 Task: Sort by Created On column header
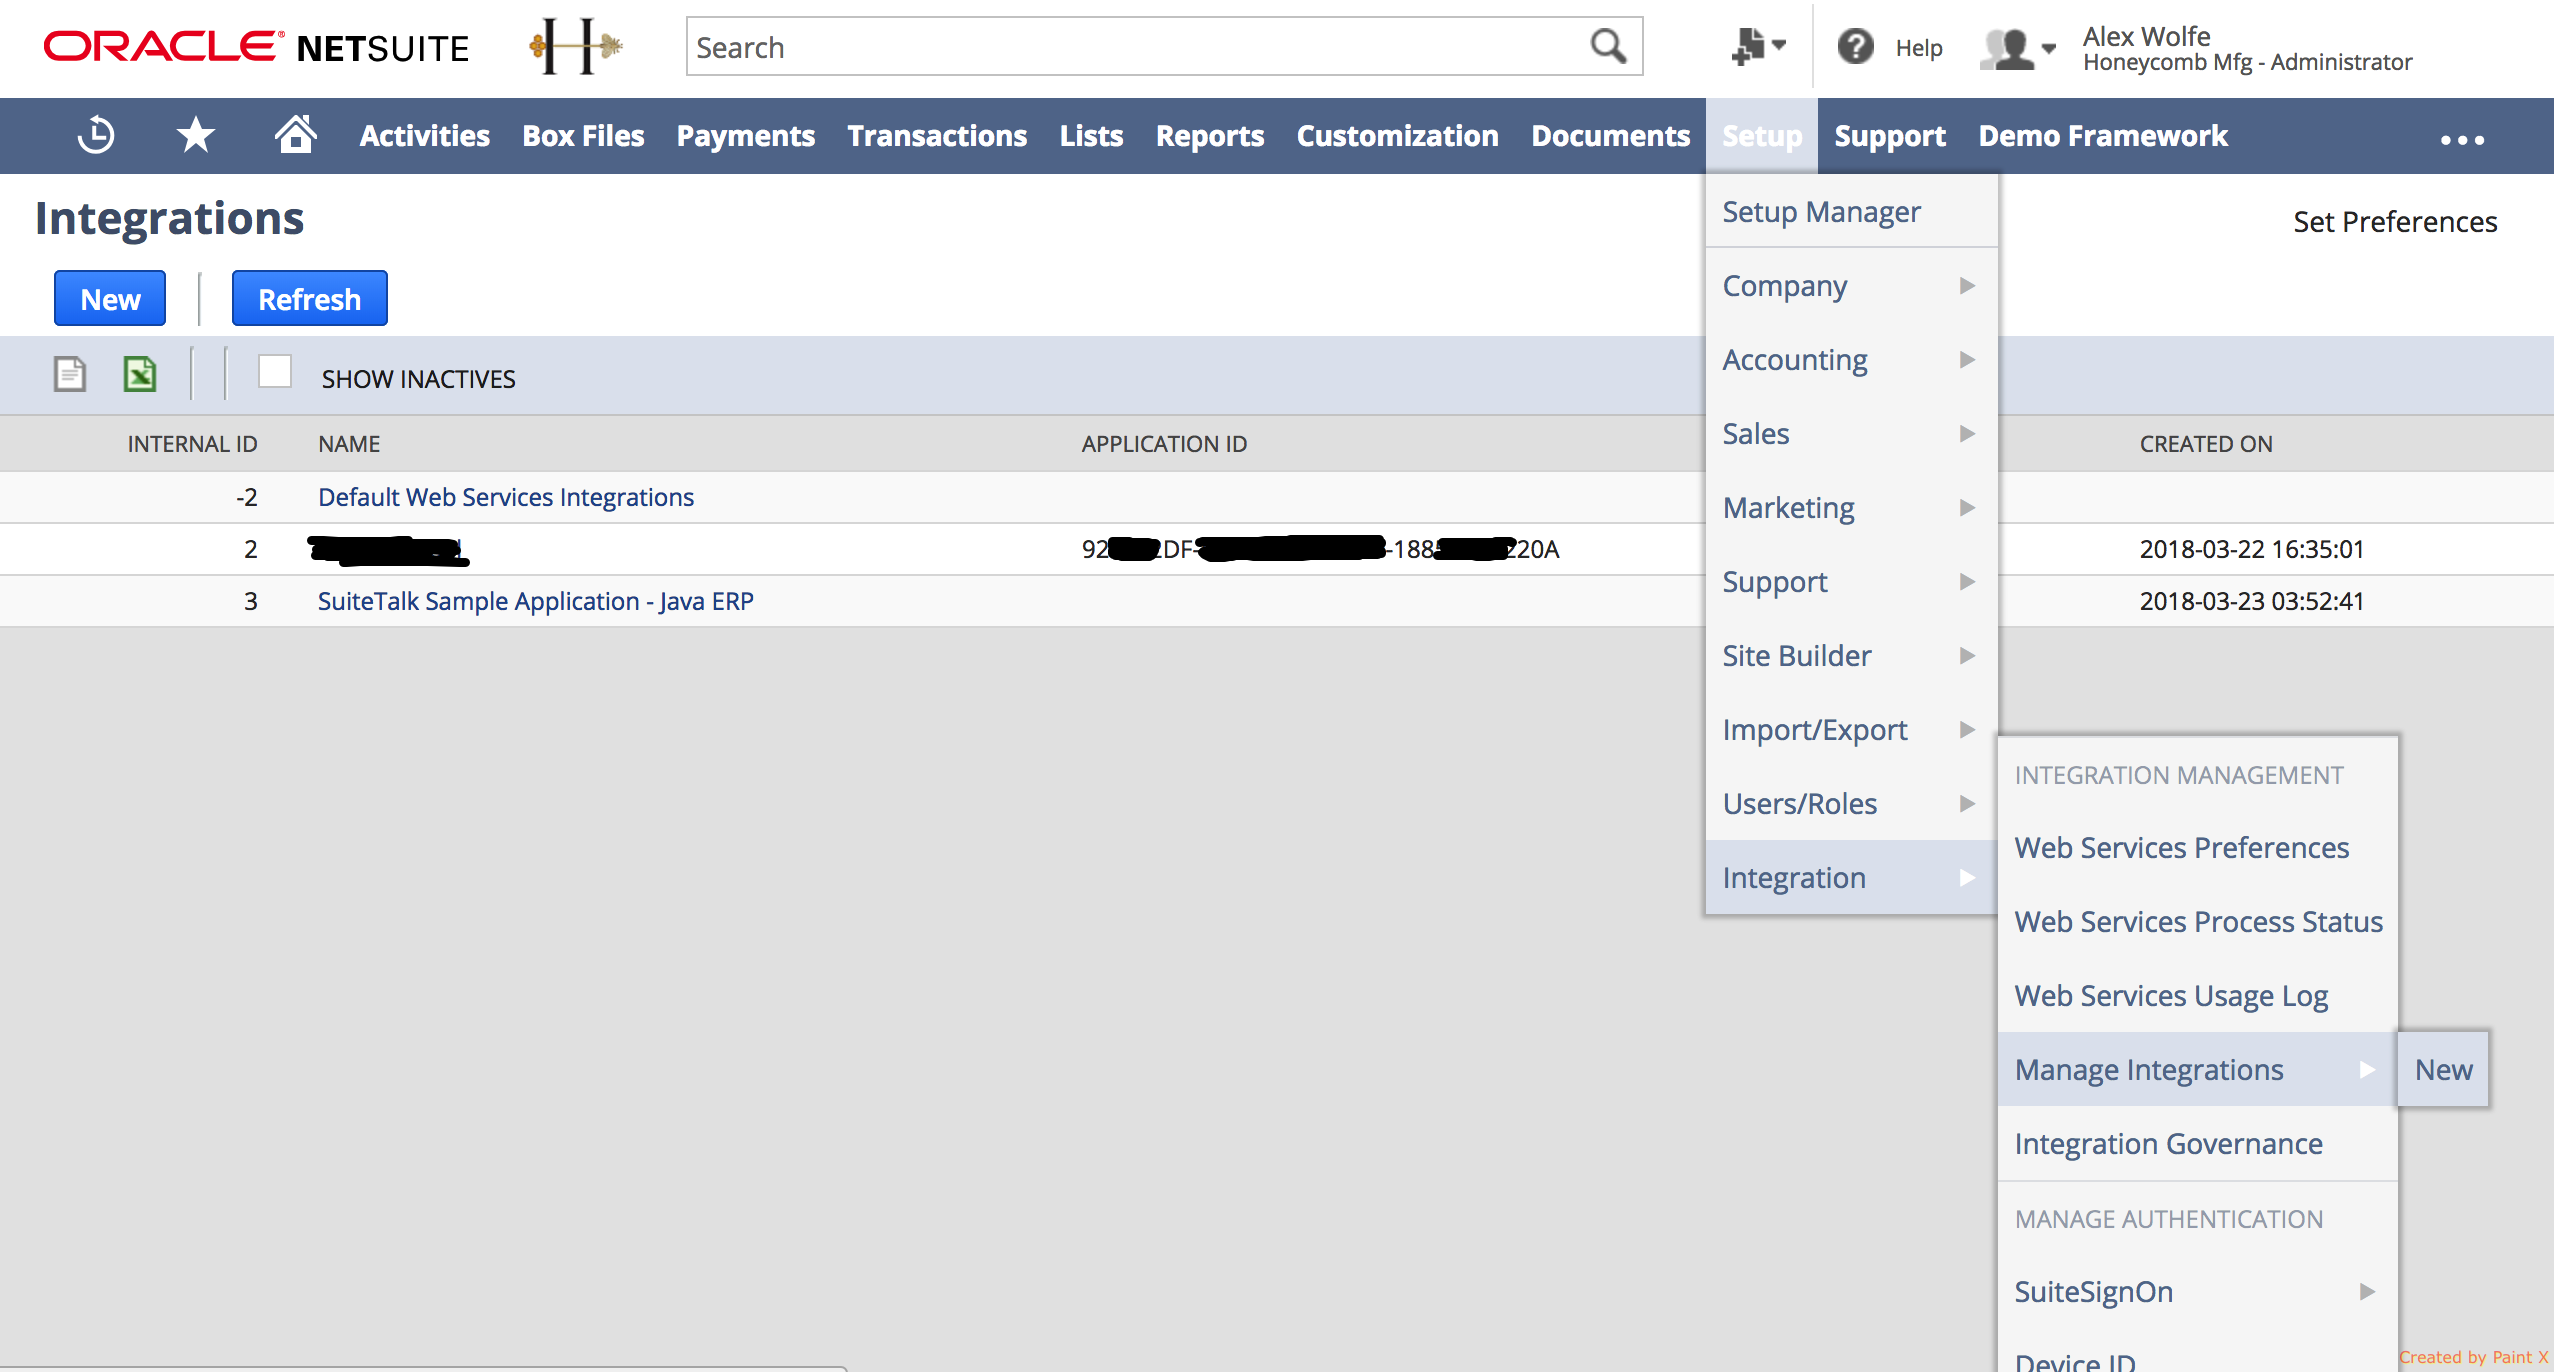coord(2206,444)
